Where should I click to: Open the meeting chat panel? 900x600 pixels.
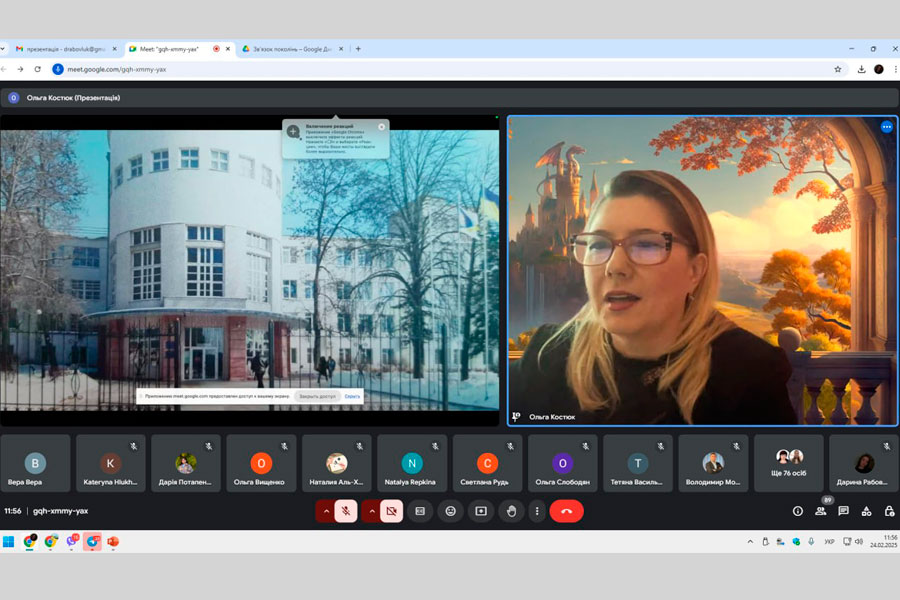point(843,511)
